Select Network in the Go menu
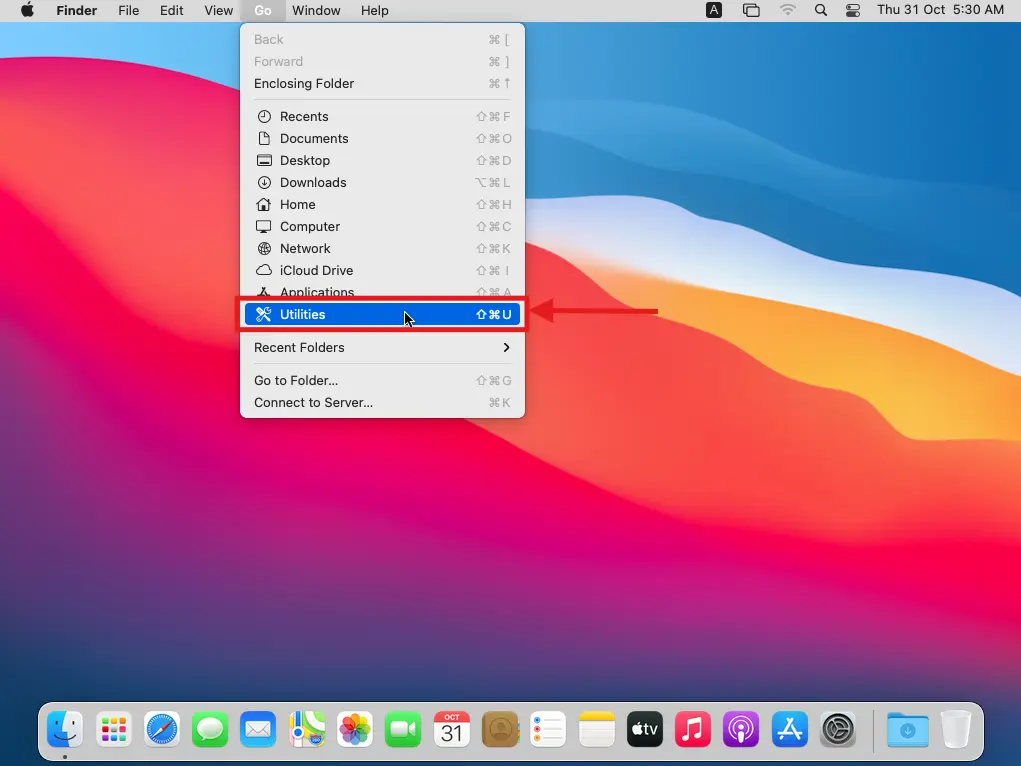This screenshot has height=766, width=1021. (382, 249)
